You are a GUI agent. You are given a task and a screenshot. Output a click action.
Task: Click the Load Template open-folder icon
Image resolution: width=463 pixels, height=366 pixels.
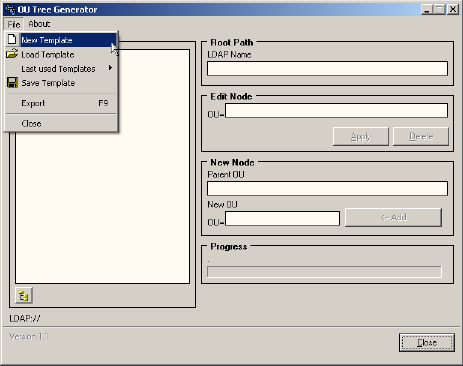pos(12,54)
